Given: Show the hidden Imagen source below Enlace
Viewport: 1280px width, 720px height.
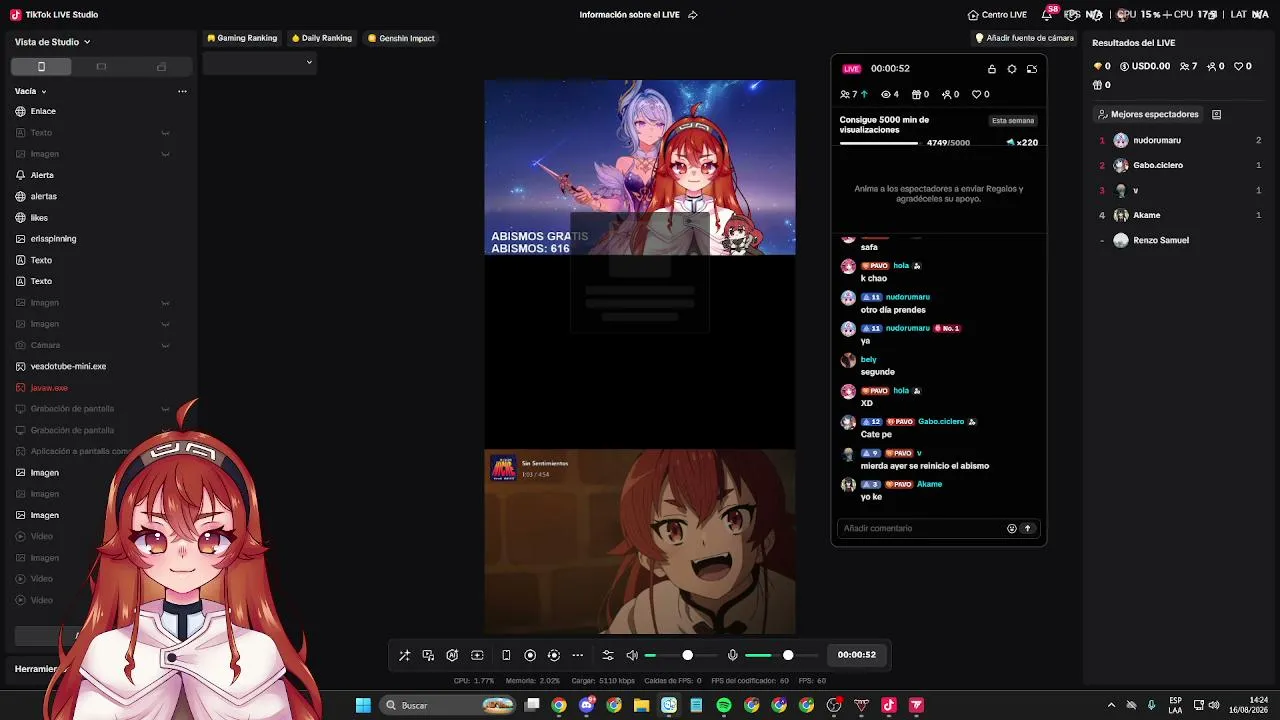Looking at the screenshot, I should click(165, 154).
